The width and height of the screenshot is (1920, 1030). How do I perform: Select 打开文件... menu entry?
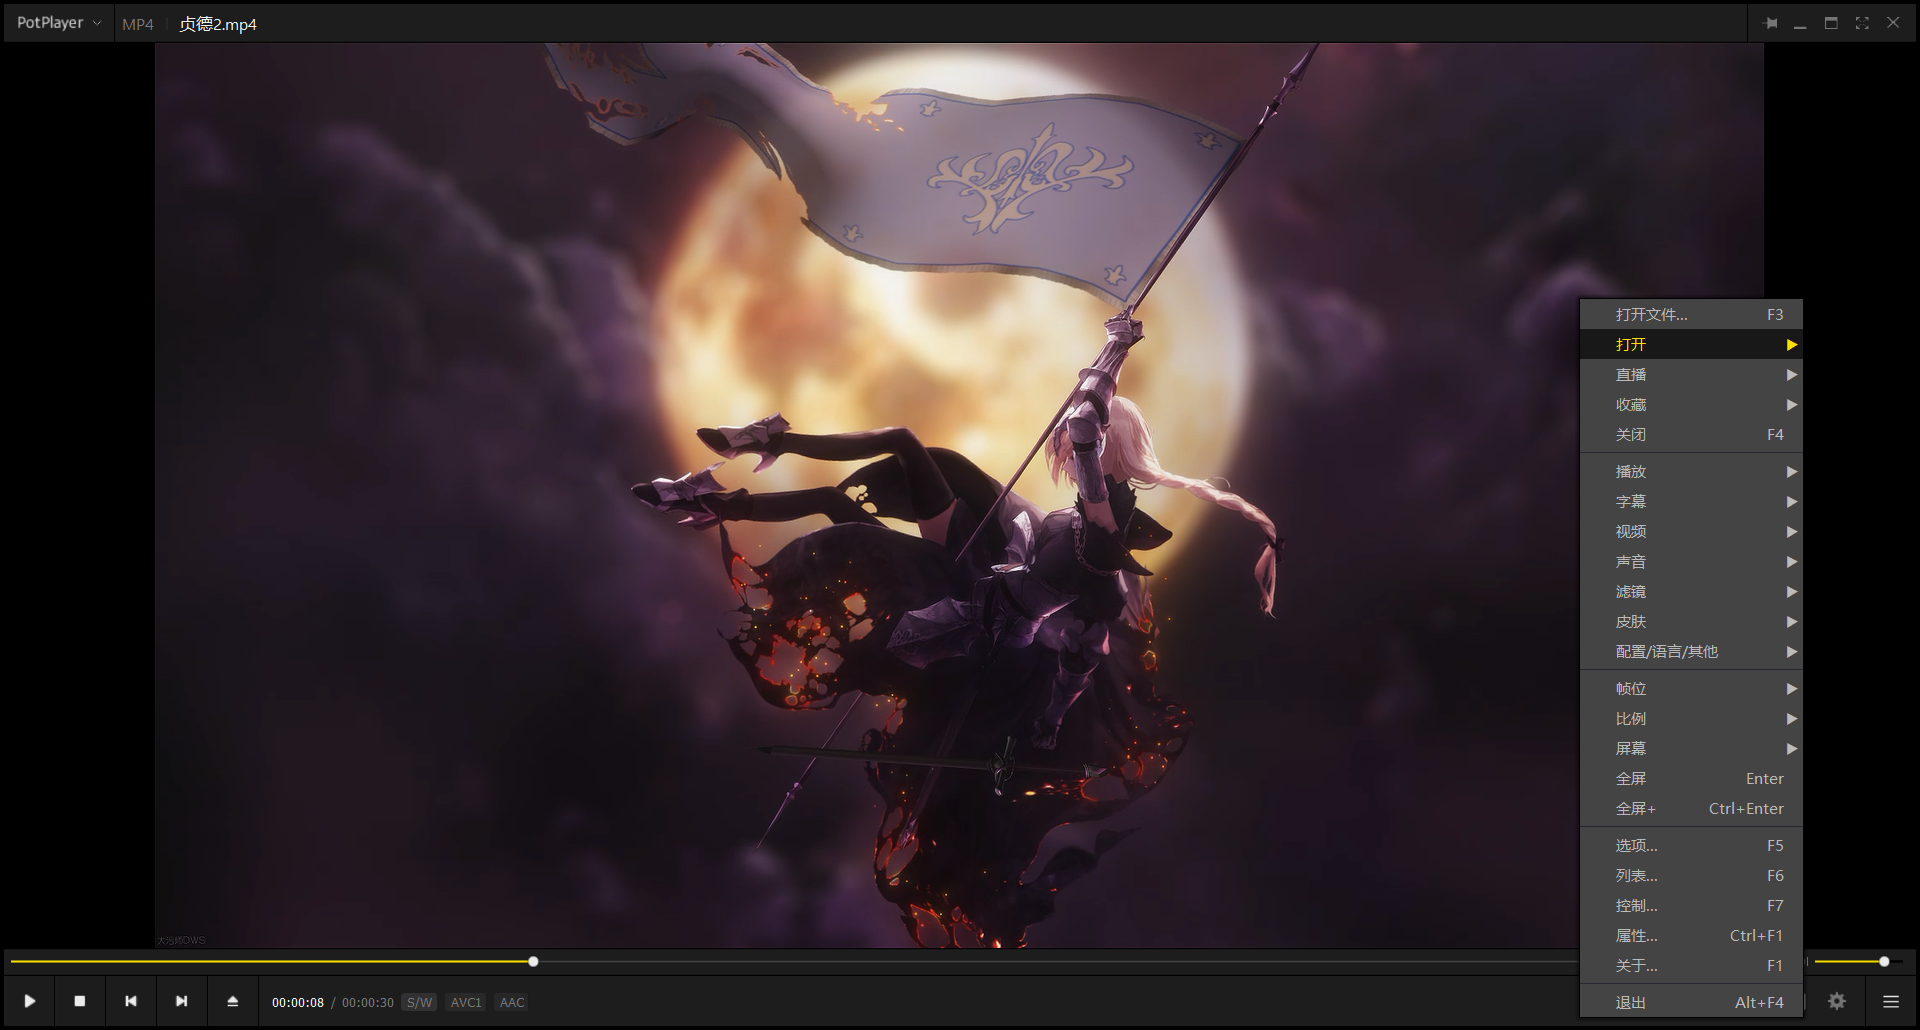(x=1691, y=314)
